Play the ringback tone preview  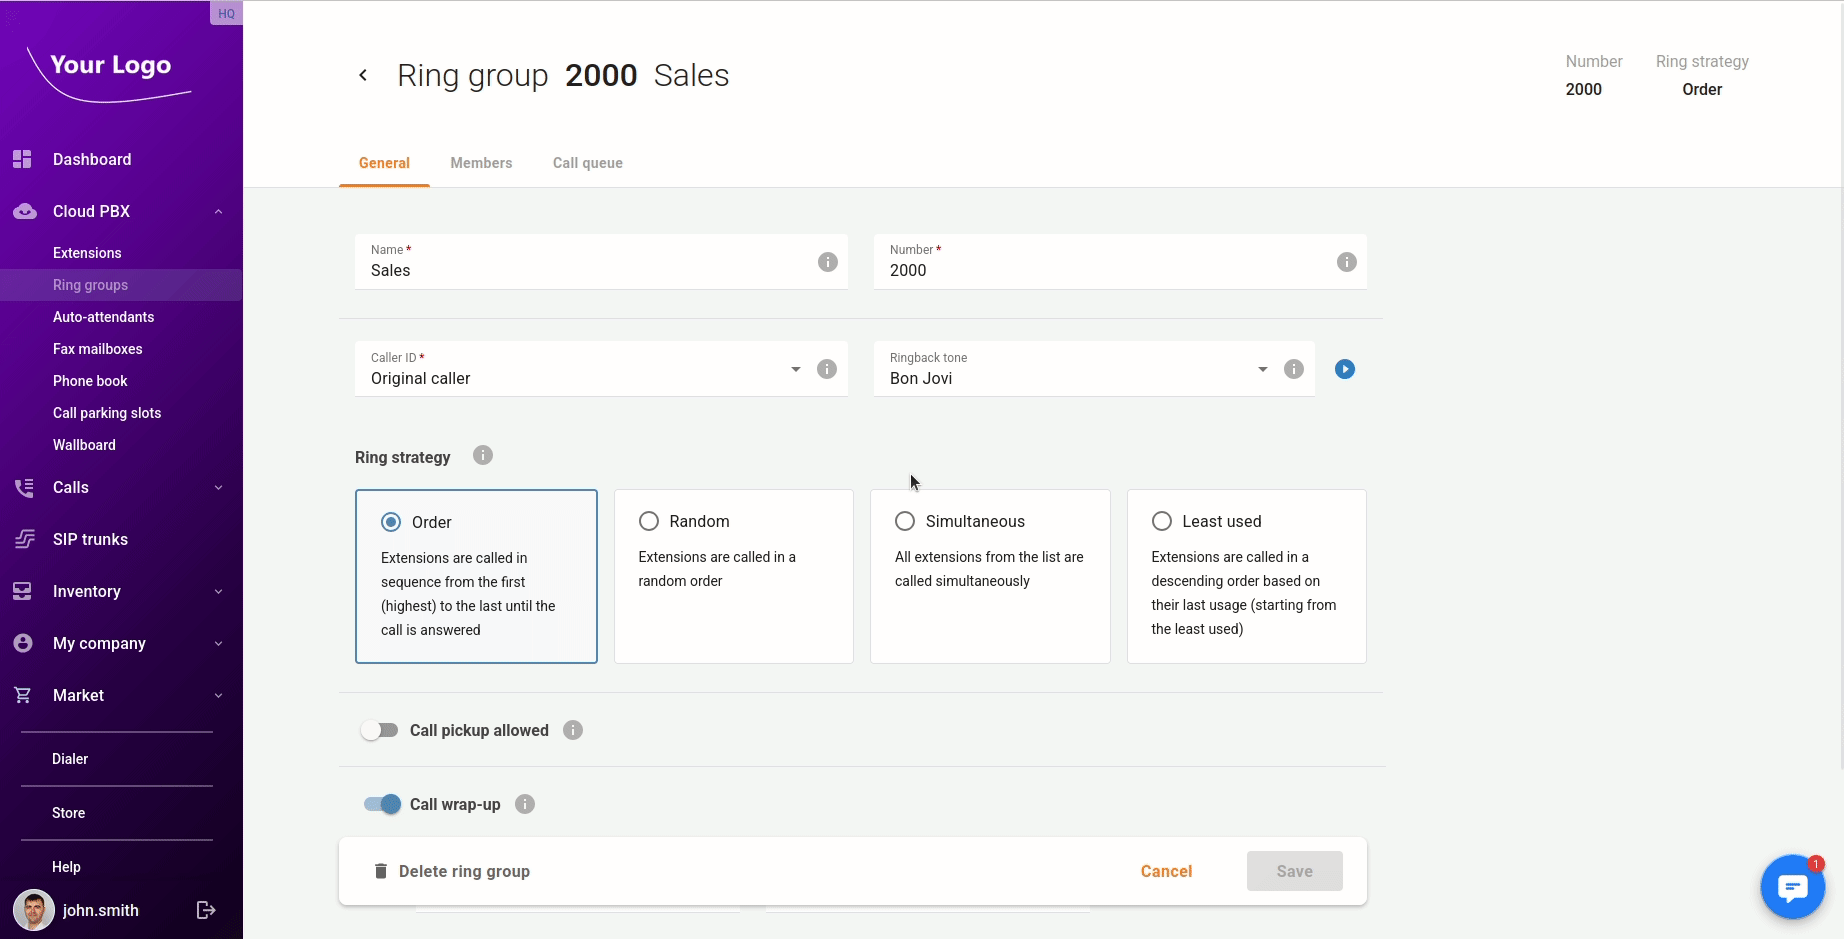[x=1345, y=369]
